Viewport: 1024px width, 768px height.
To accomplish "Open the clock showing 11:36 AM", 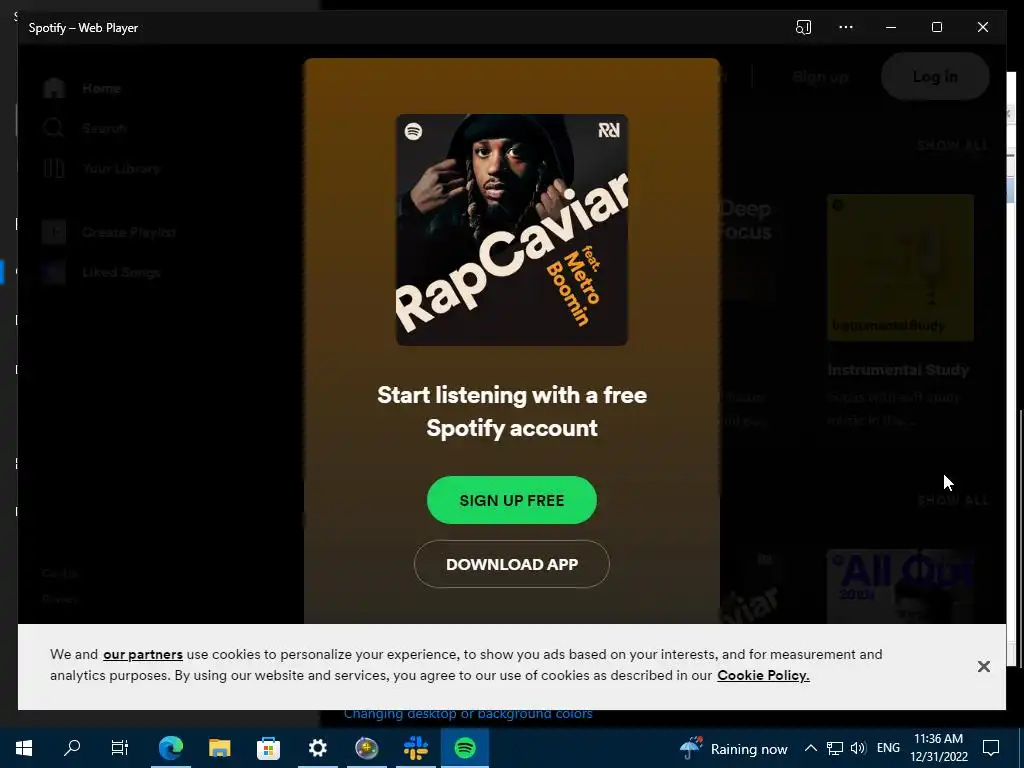I will pos(938,748).
